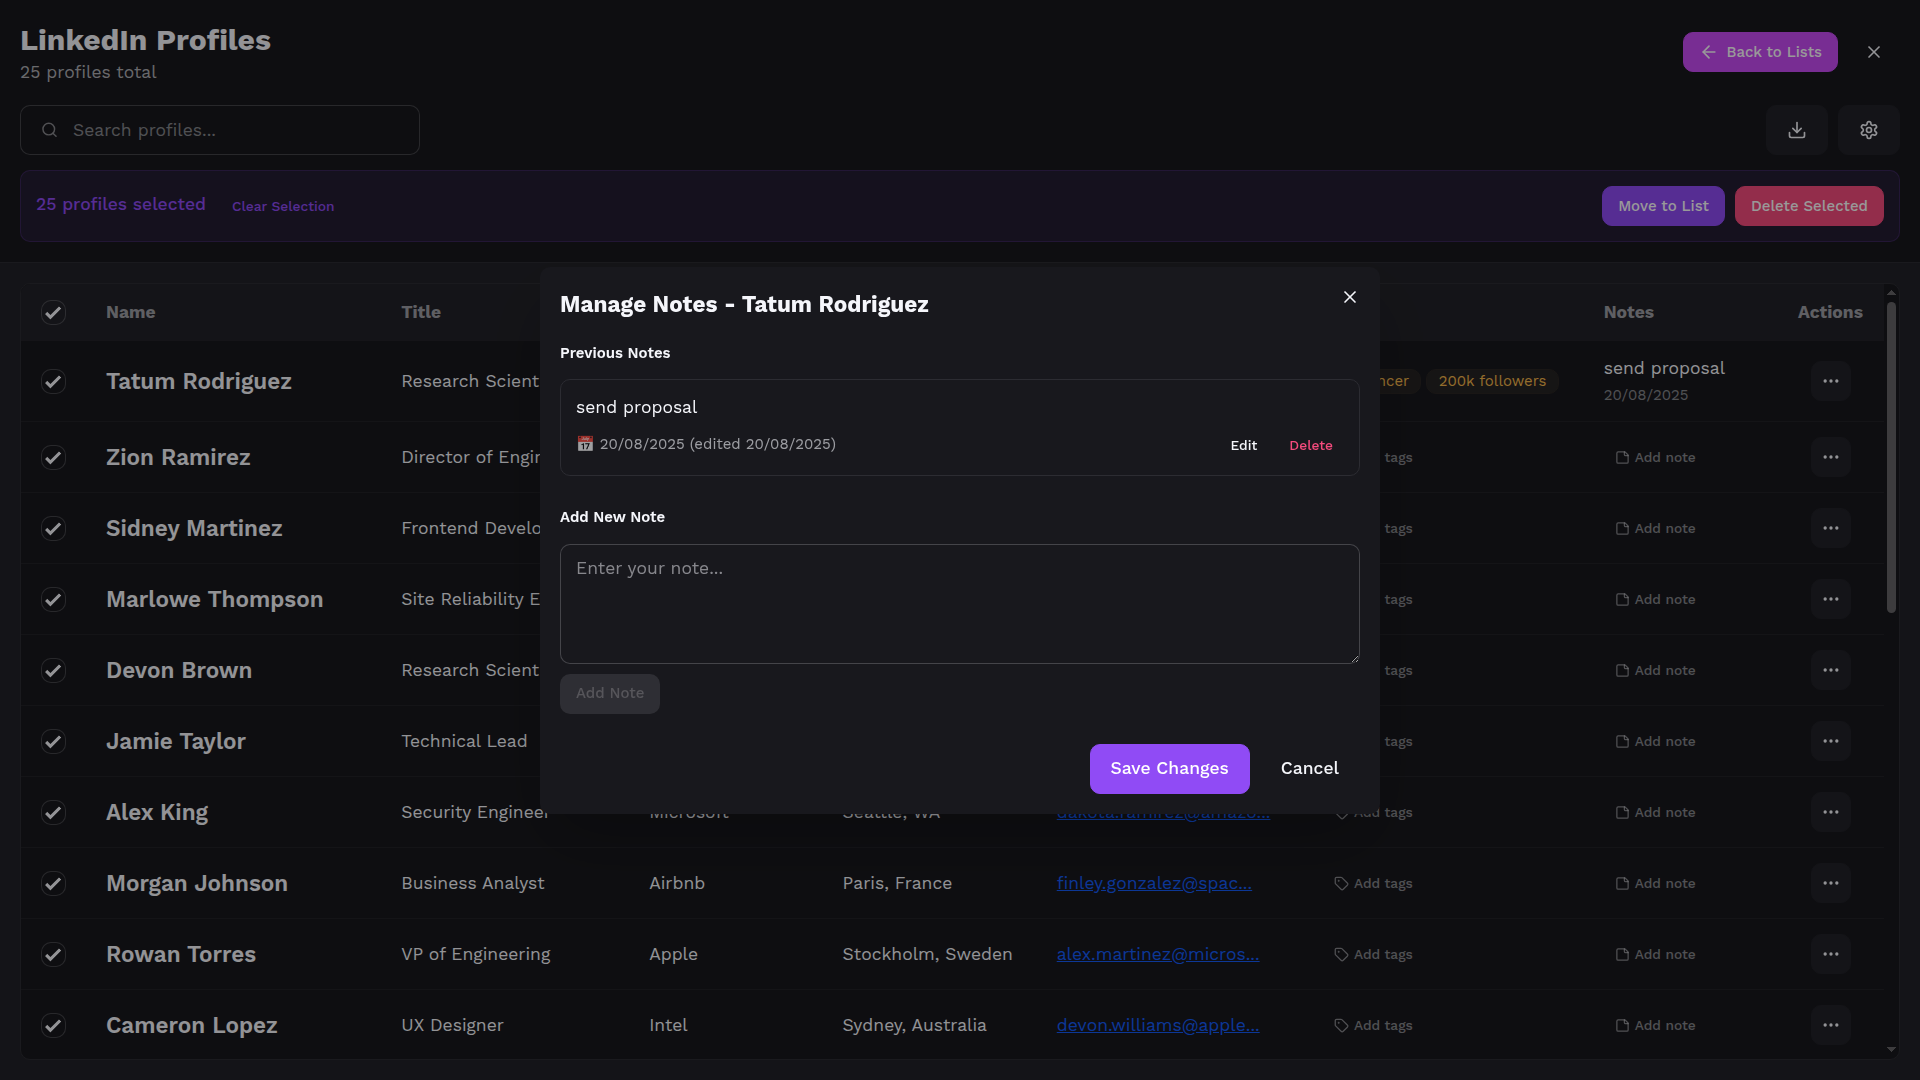Click Back to Lists button
1920x1080 pixels.
[x=1759, y=52]
